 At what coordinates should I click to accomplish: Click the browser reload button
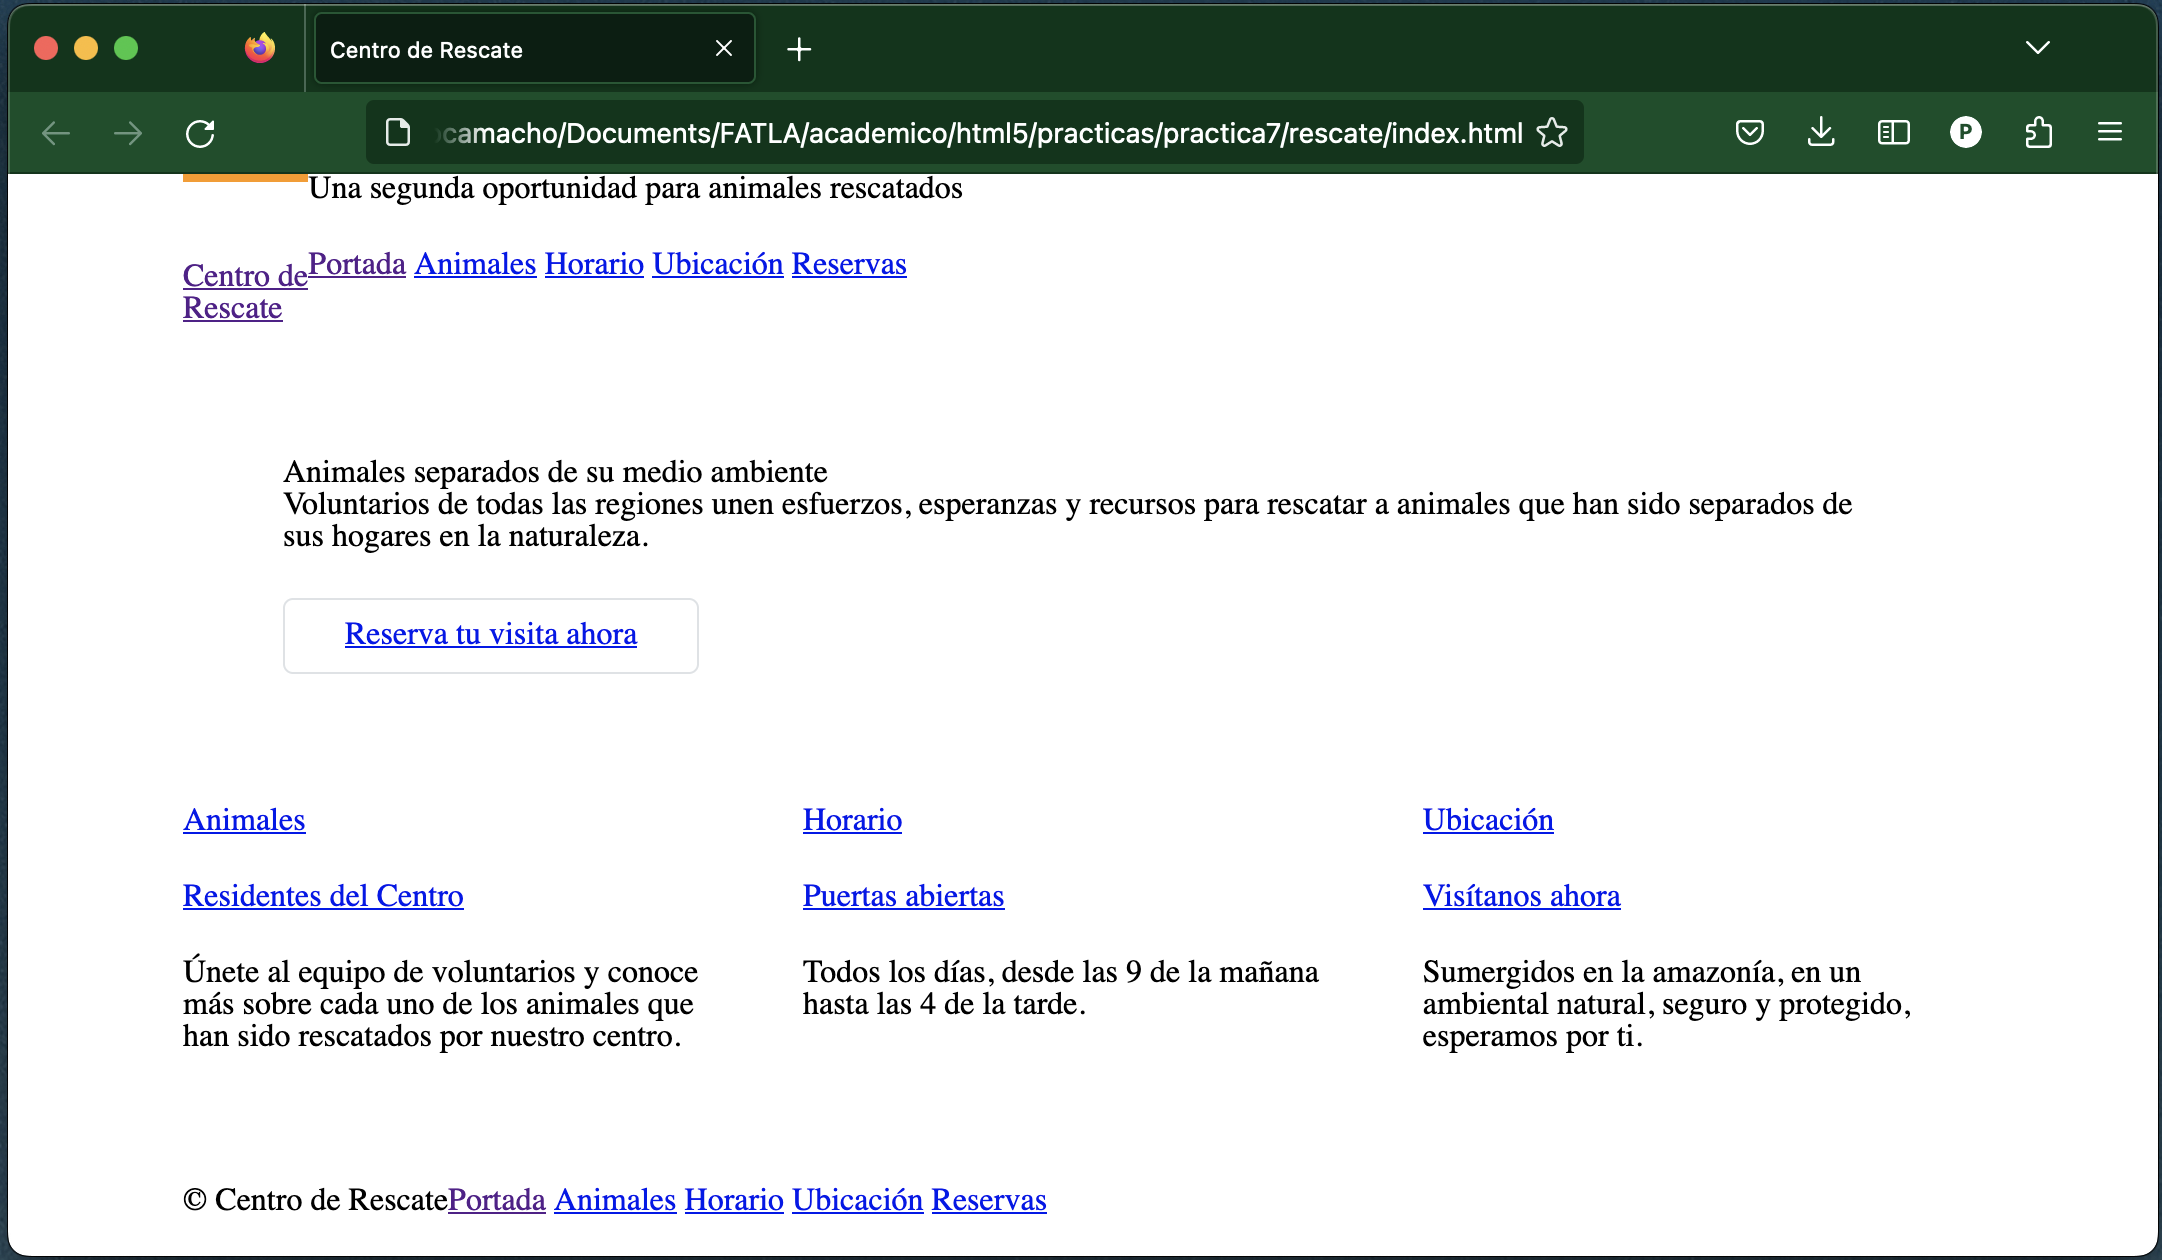[x=200, y=133]
